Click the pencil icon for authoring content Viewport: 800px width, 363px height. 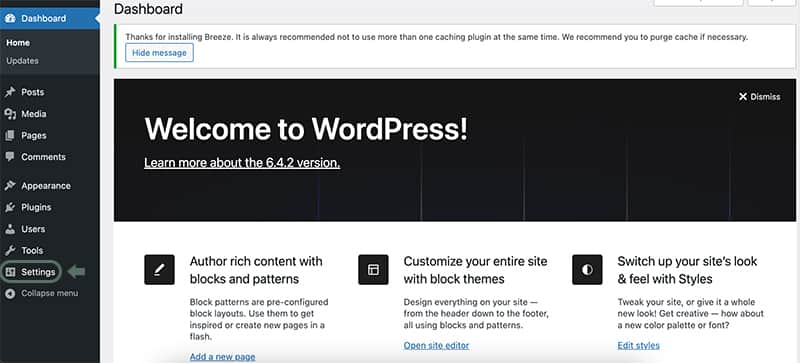pos(159,270)
